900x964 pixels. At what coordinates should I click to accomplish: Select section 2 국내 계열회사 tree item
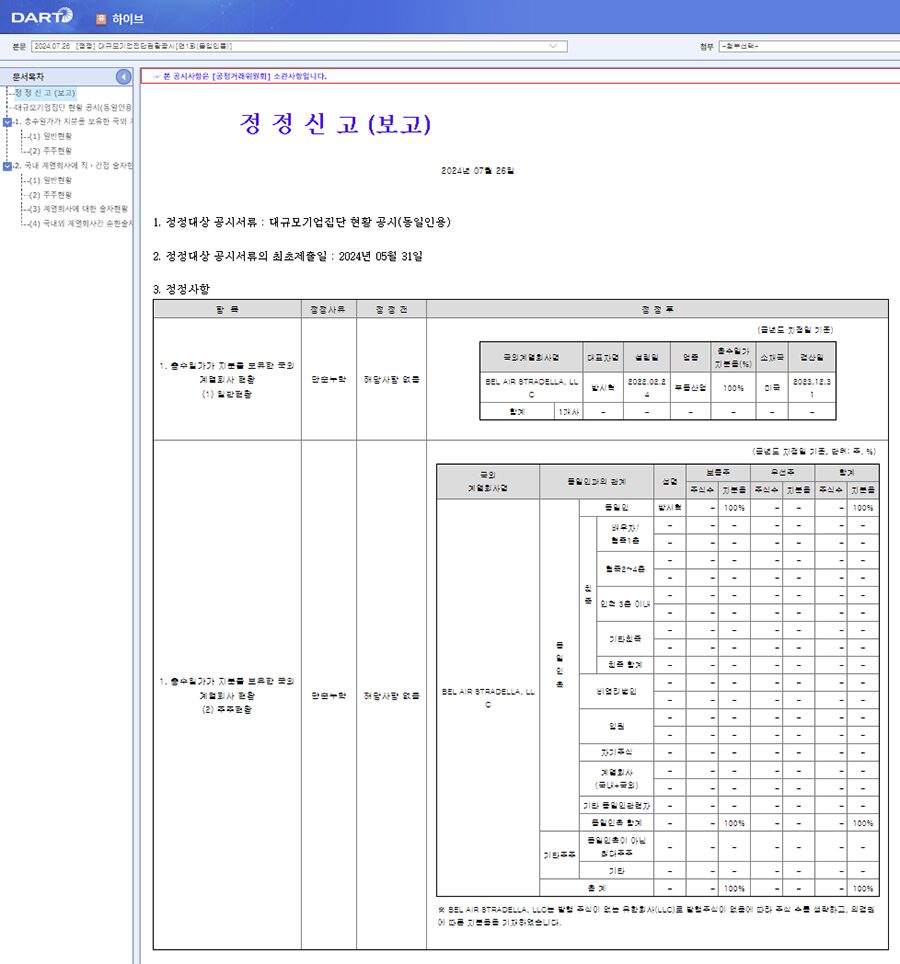point(73,166)
